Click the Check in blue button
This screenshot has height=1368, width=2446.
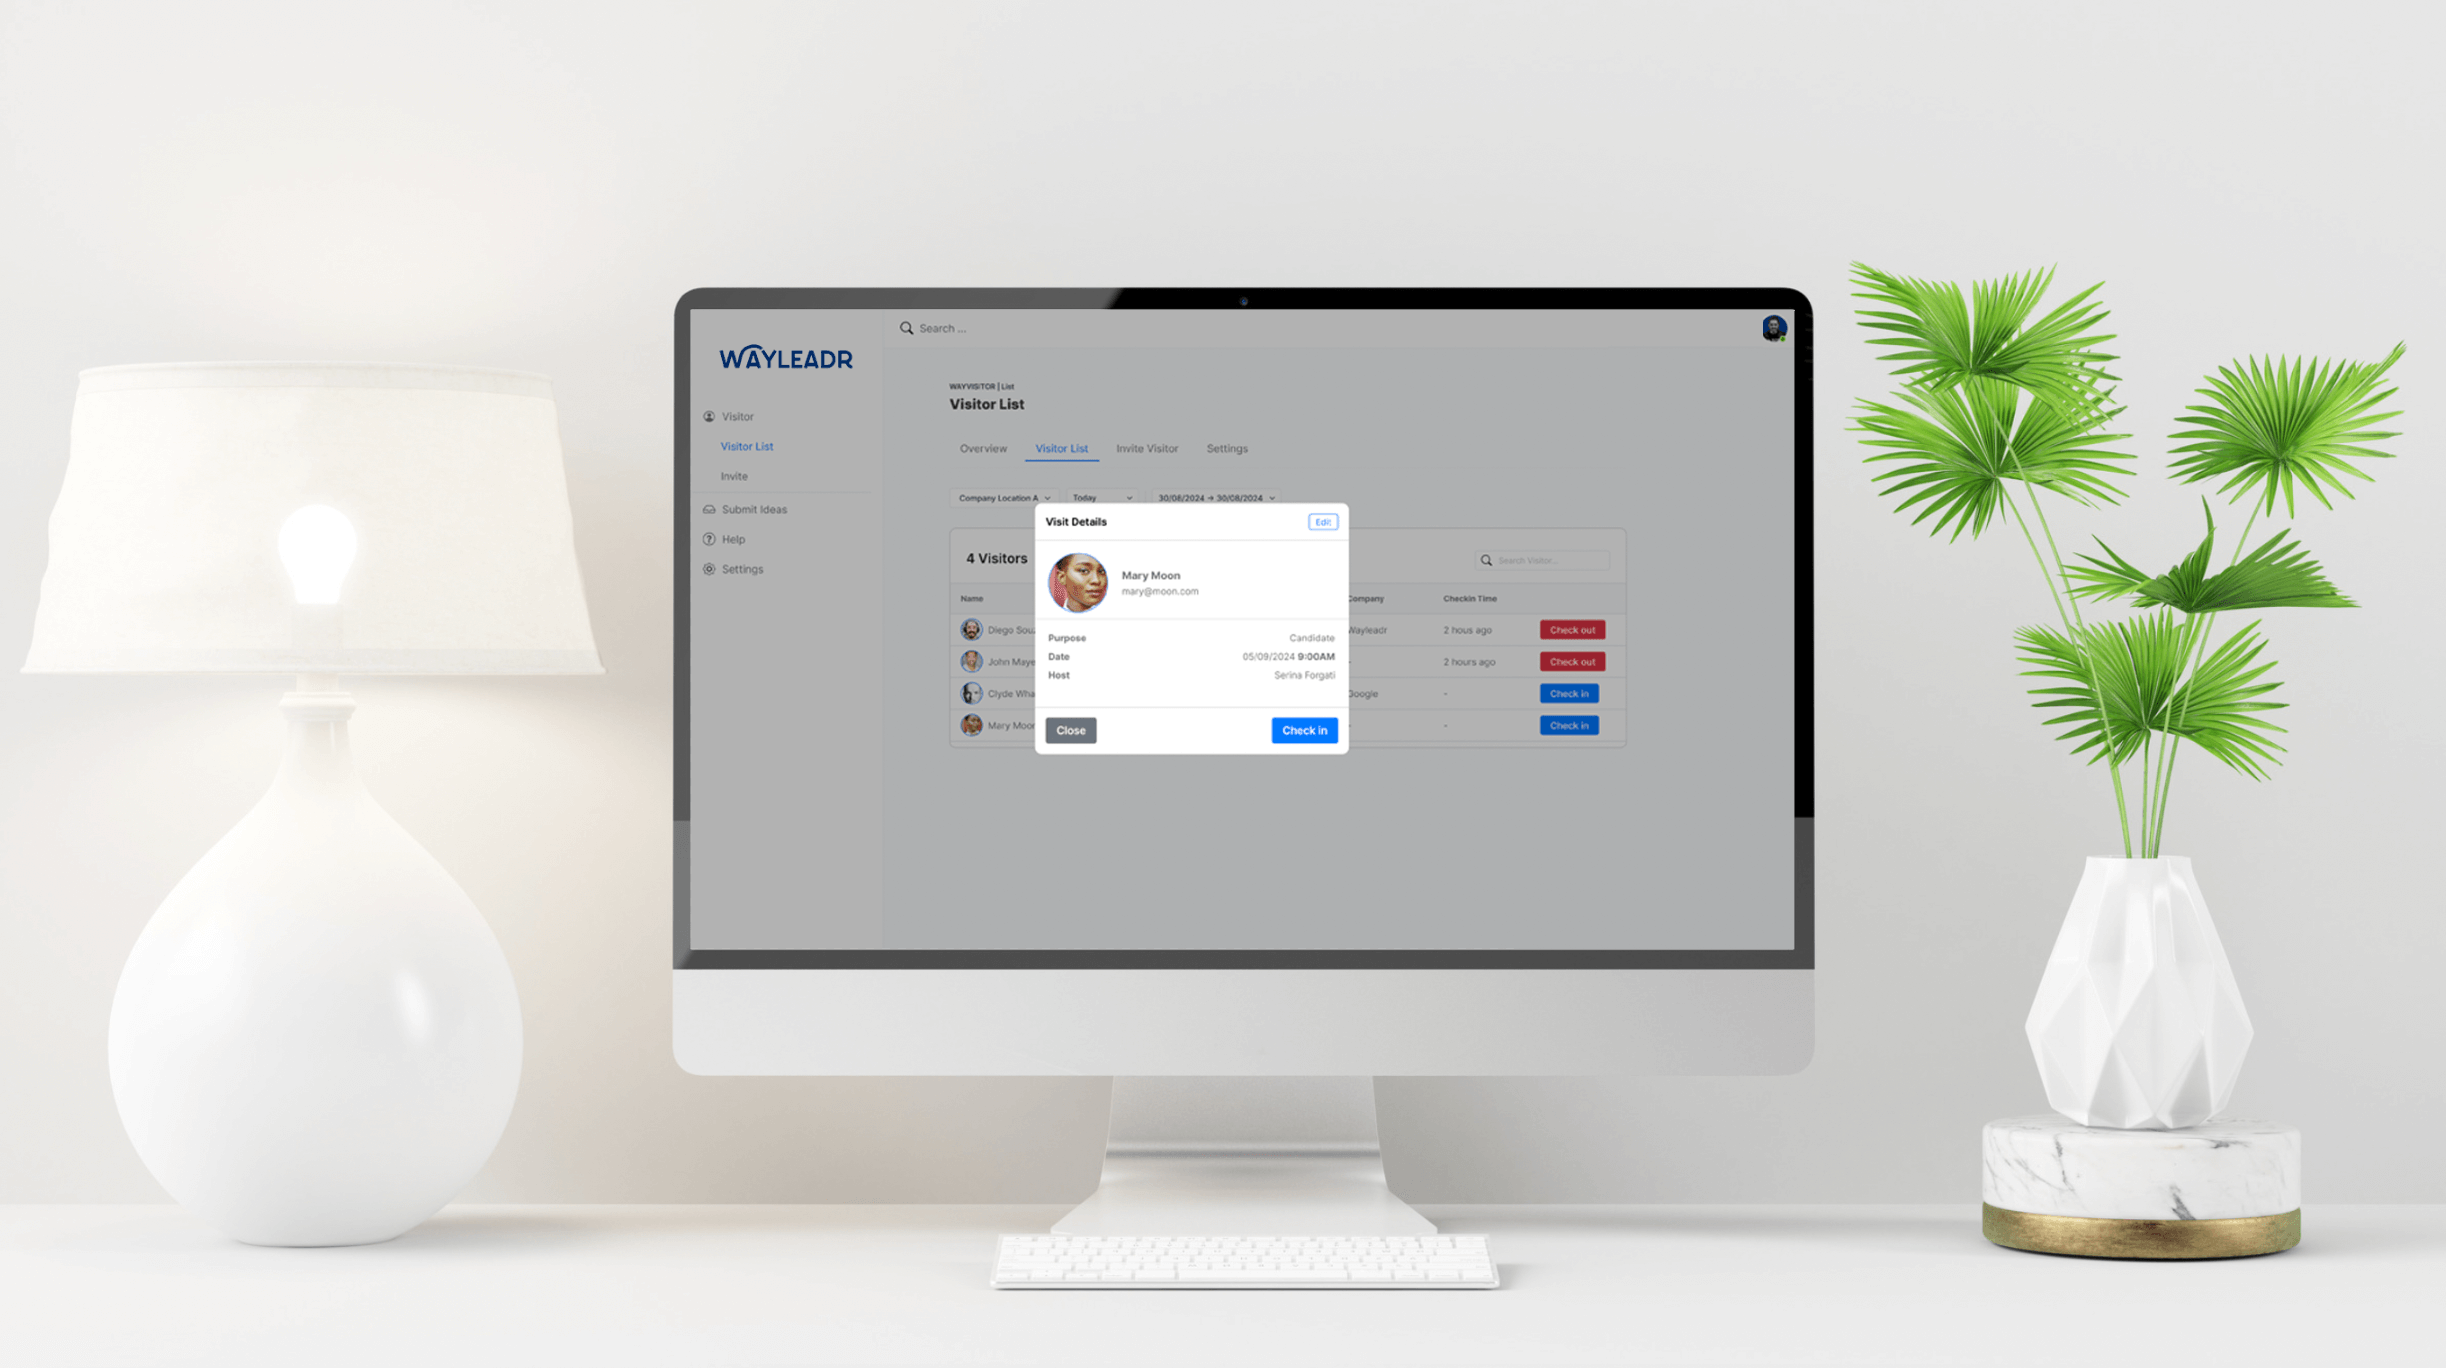(1305, 729)
